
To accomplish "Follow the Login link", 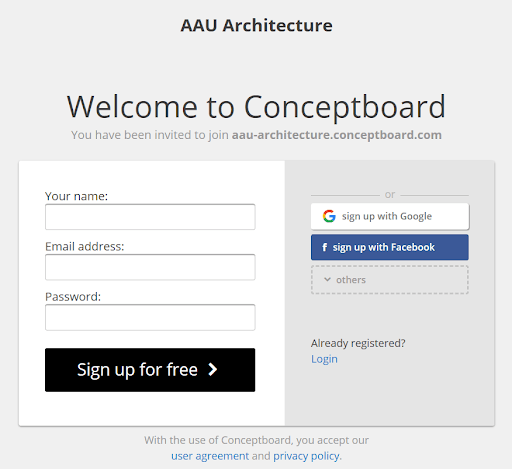I will click(x=324, y=359).
